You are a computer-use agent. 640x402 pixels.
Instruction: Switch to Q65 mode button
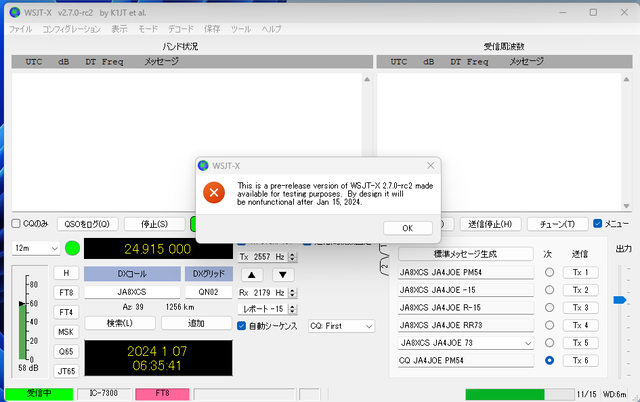(x=66, y=351)
